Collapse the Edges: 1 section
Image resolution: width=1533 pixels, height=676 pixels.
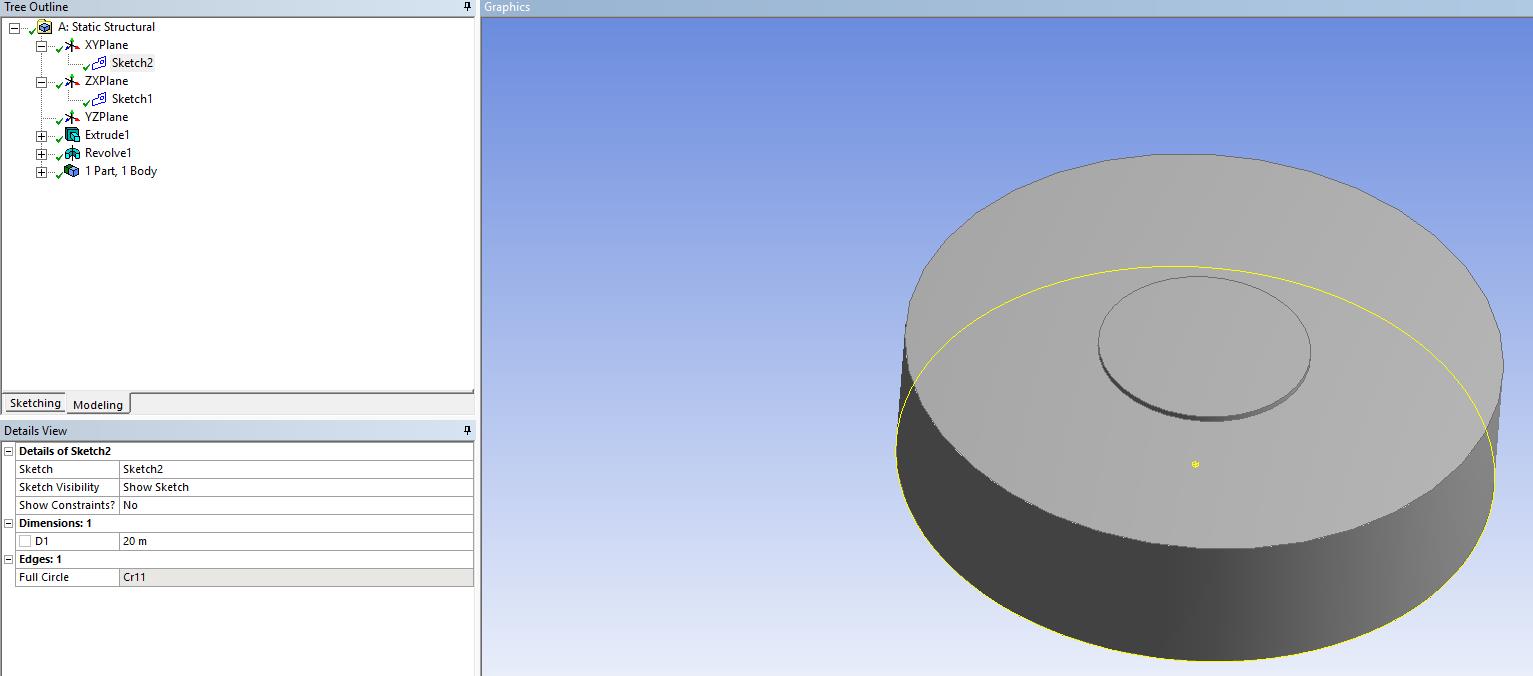click(9, 559)
